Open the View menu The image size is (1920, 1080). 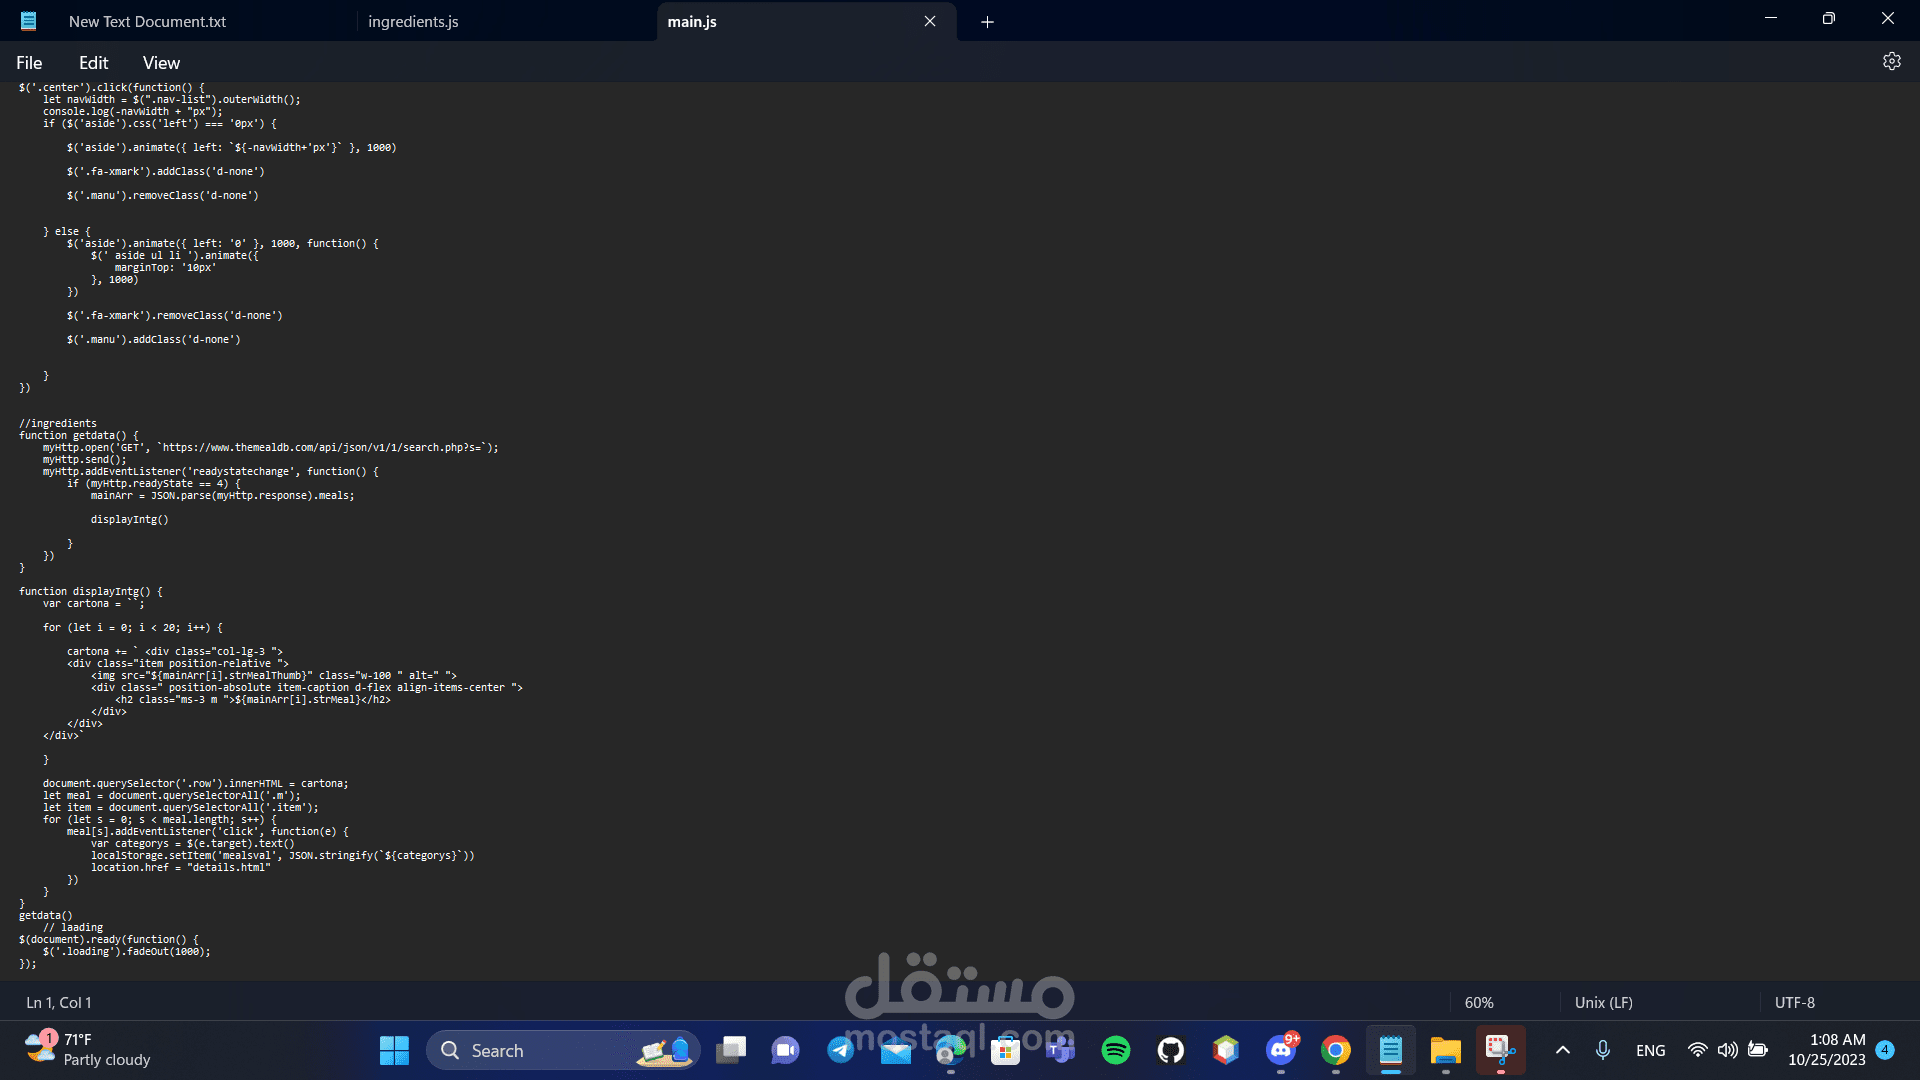tap(161, 63)
